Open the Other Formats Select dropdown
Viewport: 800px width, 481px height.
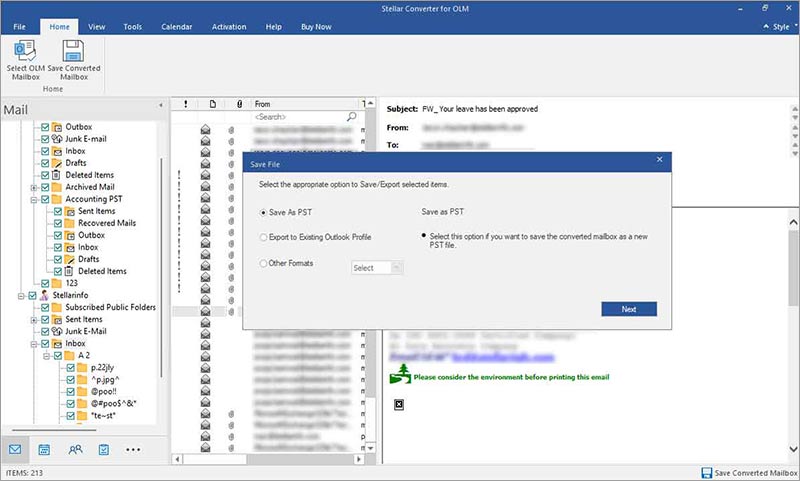(x=377, y=268)
